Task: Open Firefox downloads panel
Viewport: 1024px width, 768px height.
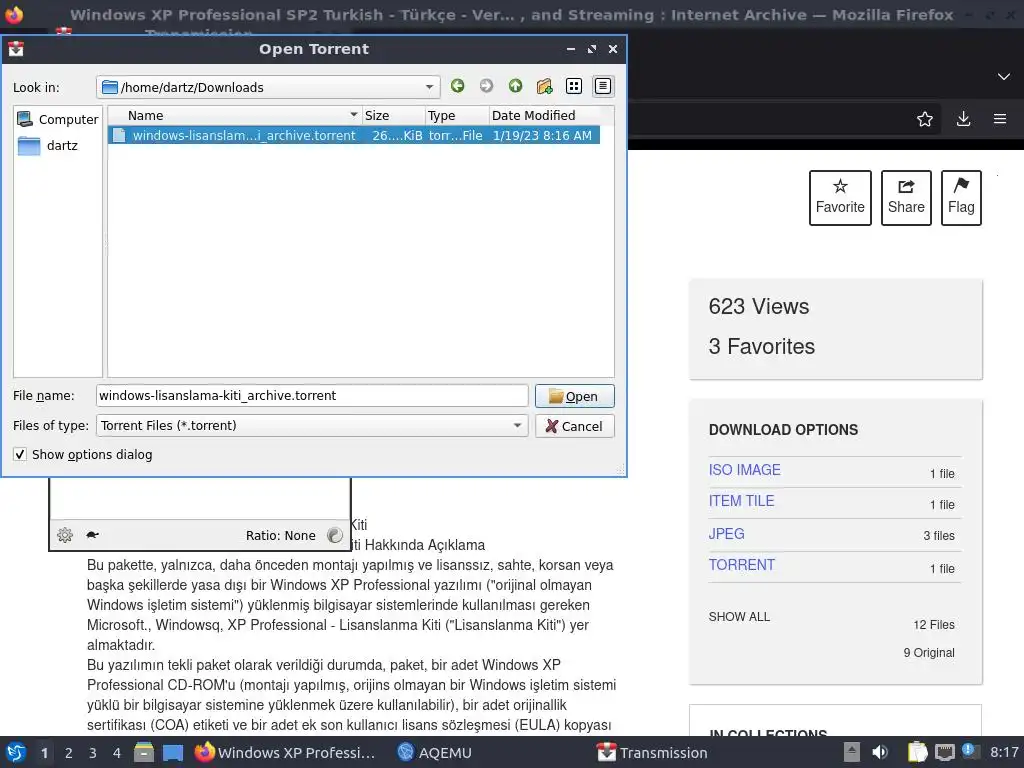Action: (963, 119)
